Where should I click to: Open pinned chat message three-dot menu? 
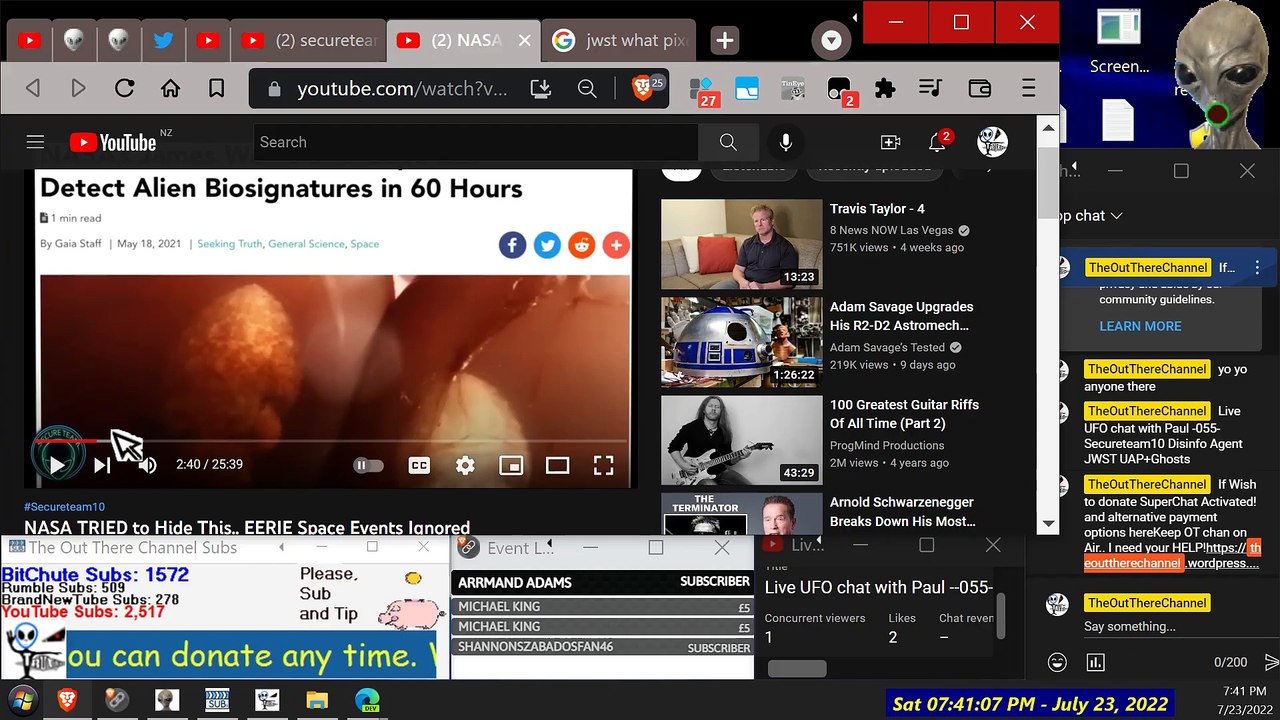click(x=1257, y=268)
